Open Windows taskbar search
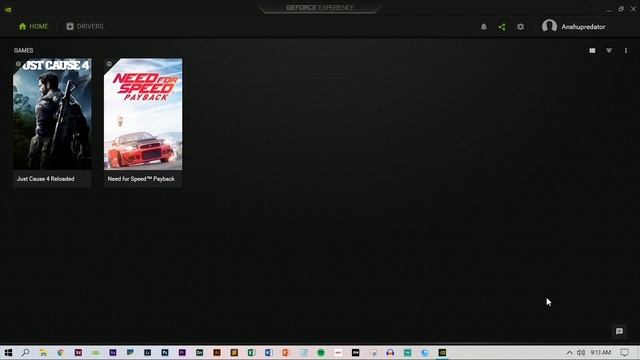 pos(25,353)
